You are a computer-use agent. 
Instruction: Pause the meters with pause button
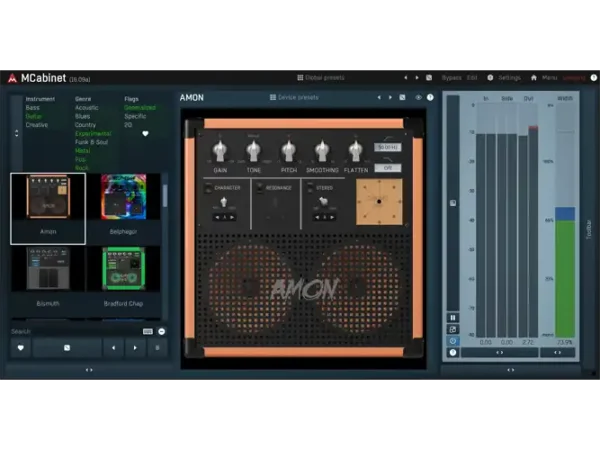pos(453,318)
